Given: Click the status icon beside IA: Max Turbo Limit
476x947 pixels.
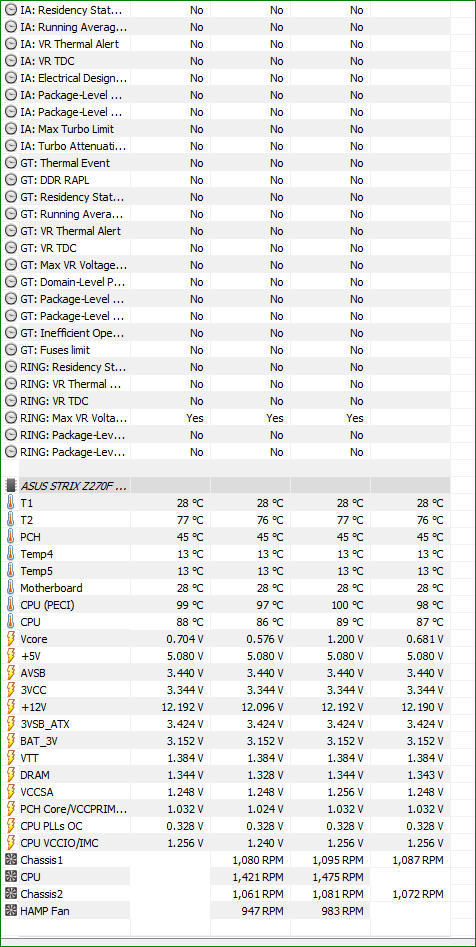Looking at the screenshot, I should (10, 129).
